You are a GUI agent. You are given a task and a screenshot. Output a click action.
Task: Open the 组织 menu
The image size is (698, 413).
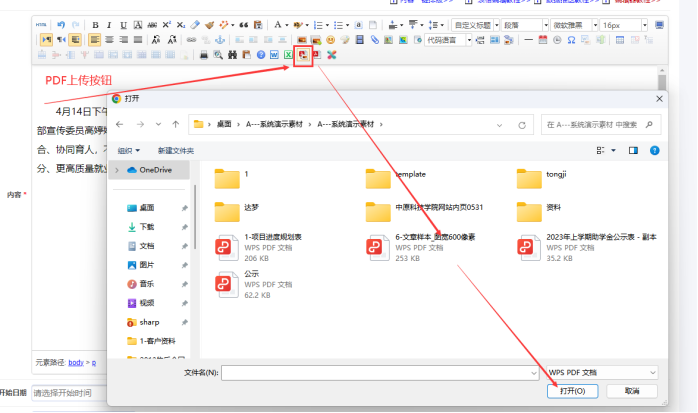coord(130,150)
